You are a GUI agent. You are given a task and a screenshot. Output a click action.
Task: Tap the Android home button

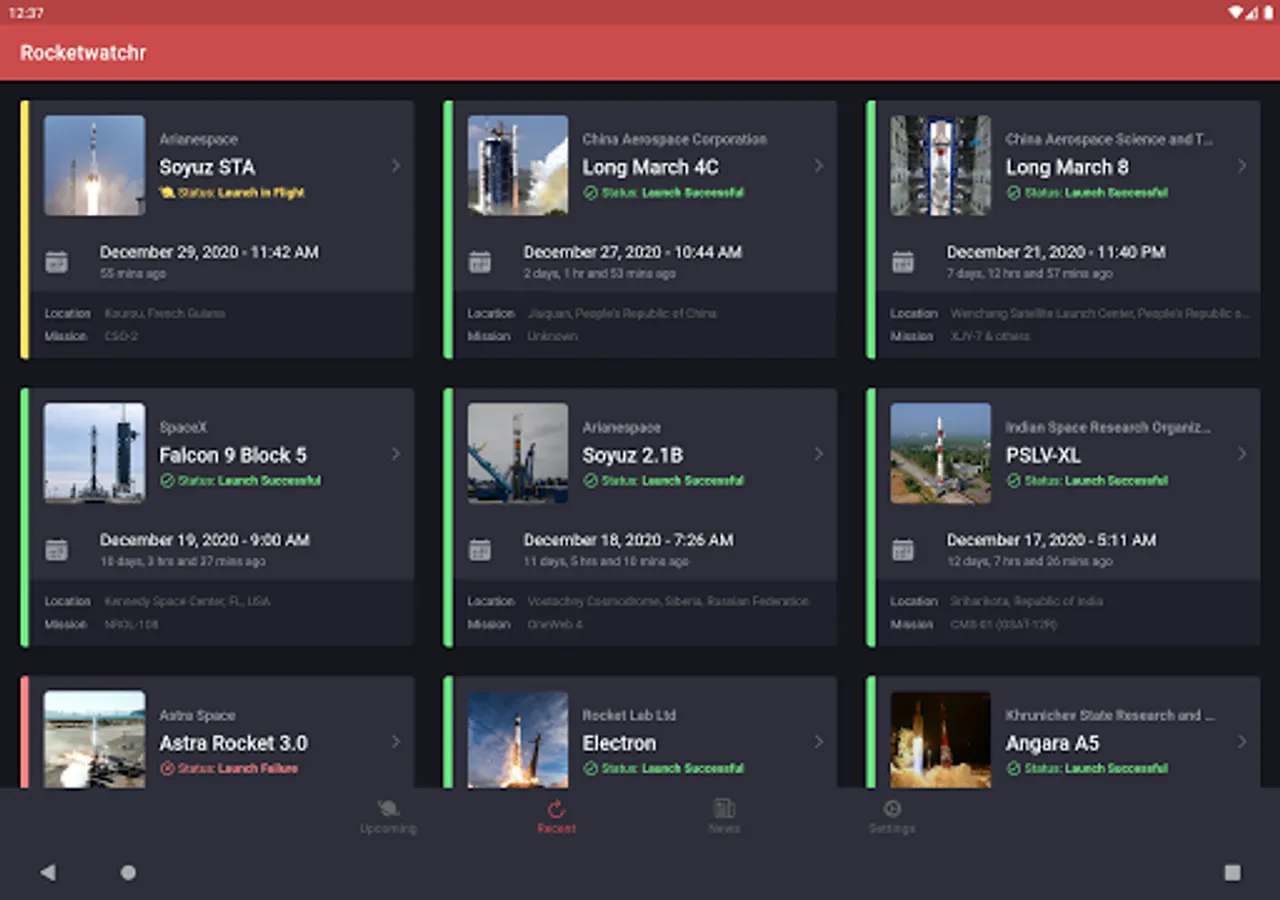(128, 872)
